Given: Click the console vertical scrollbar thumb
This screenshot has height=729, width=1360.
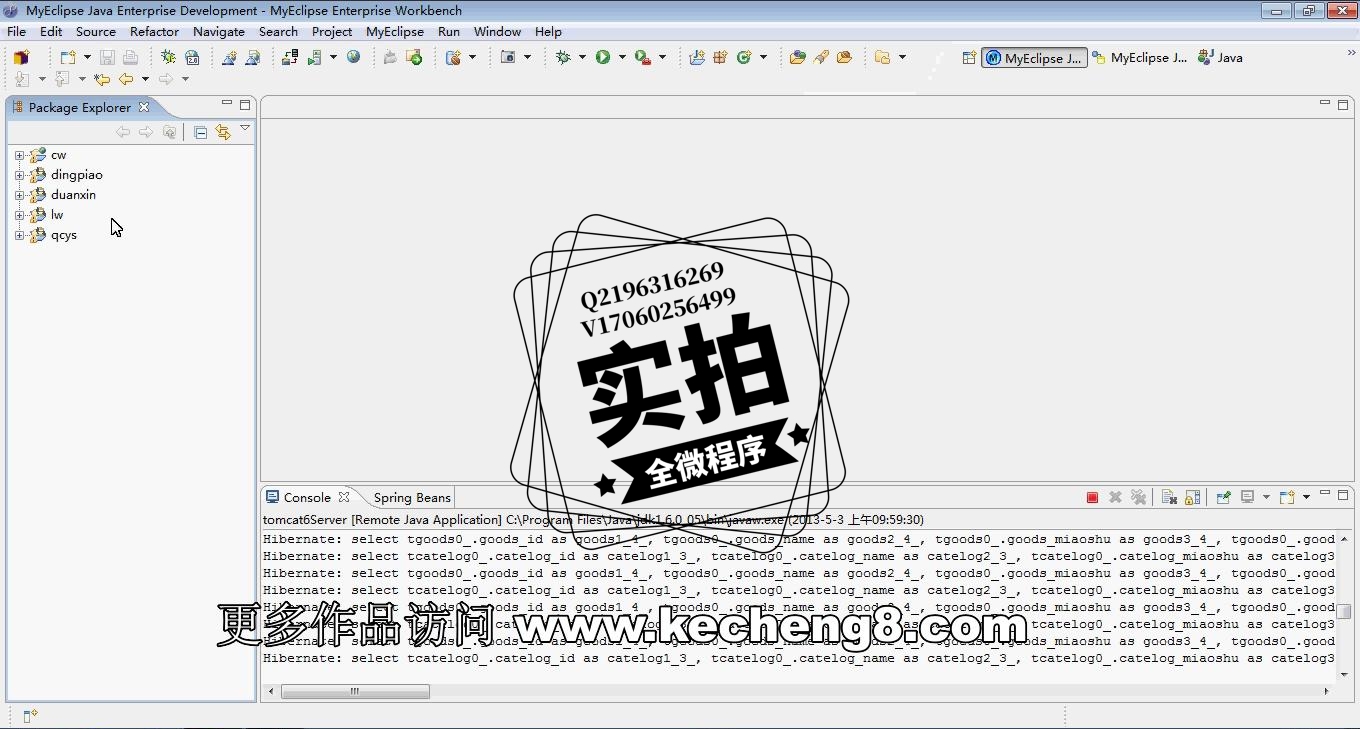Looking at the screenshot, I should 1345,611.
